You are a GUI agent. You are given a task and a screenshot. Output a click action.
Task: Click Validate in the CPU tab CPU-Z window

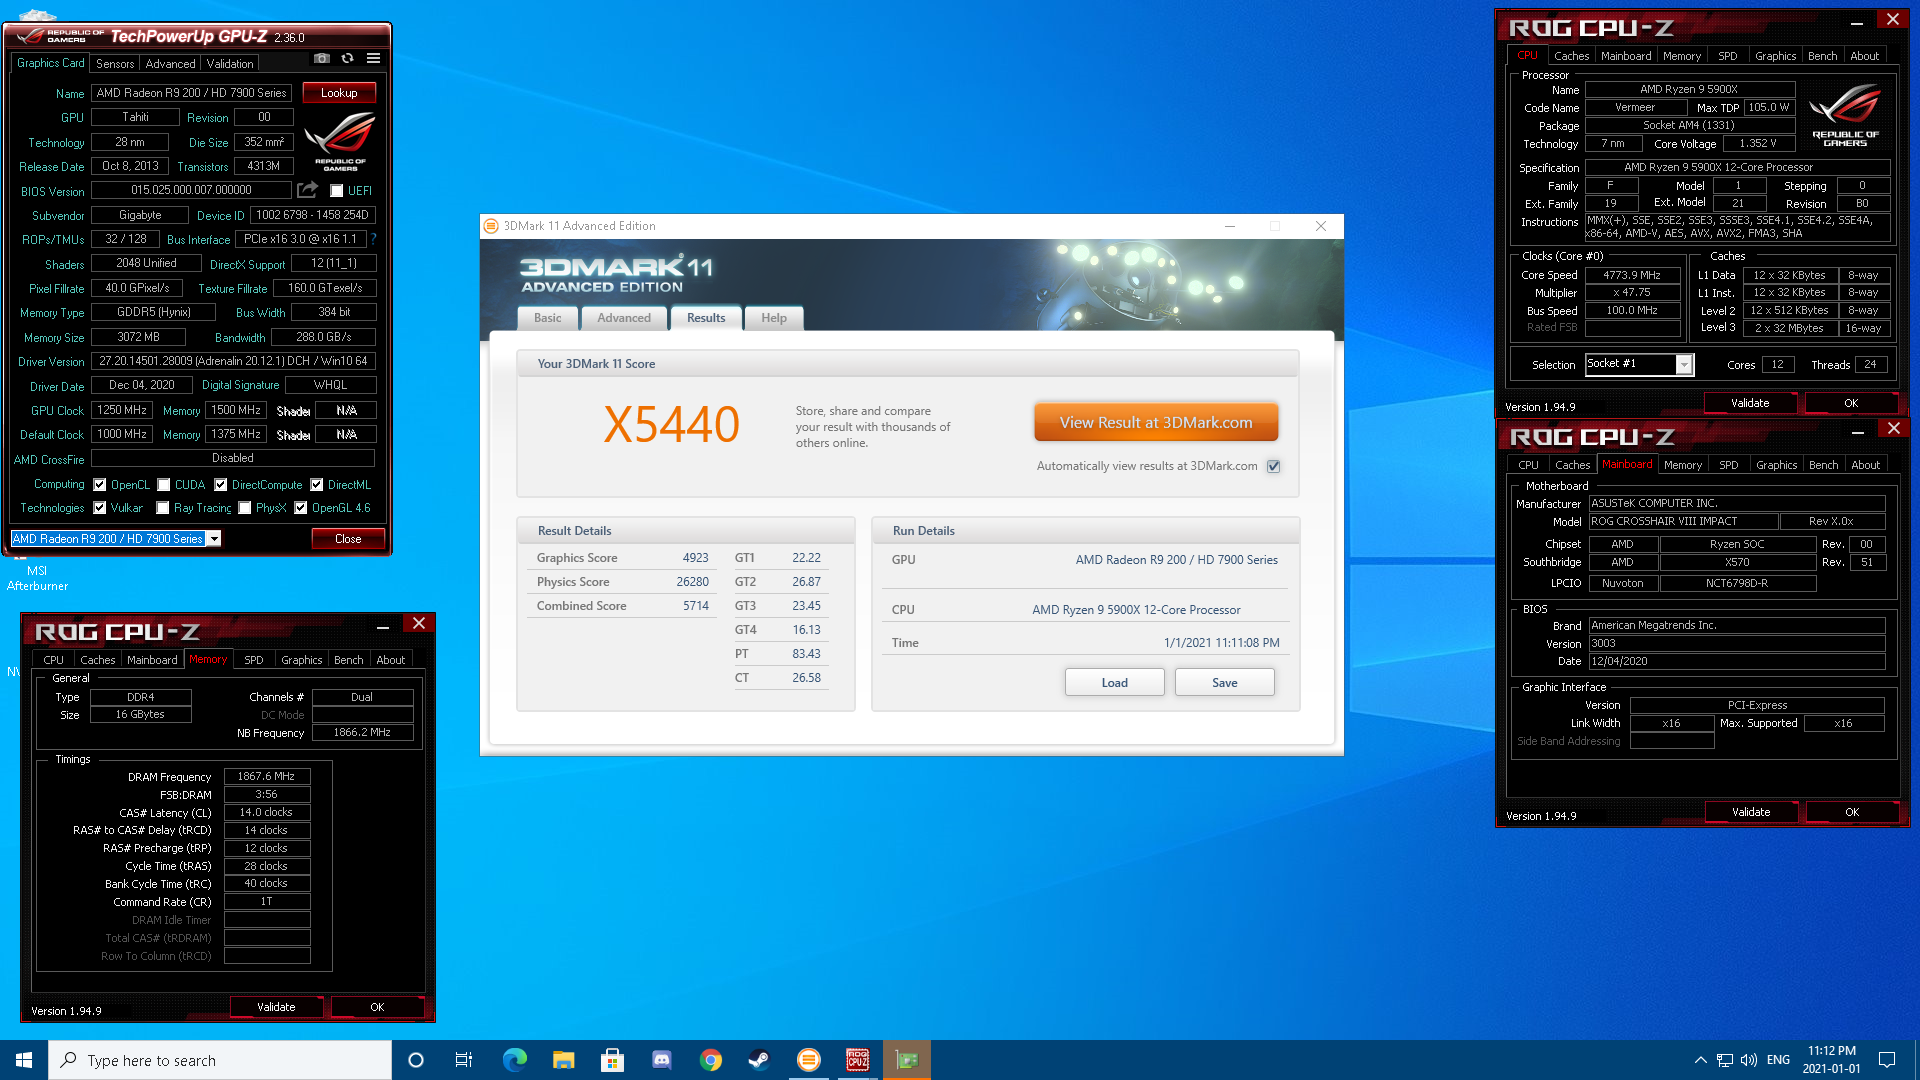pos(1750,403)
